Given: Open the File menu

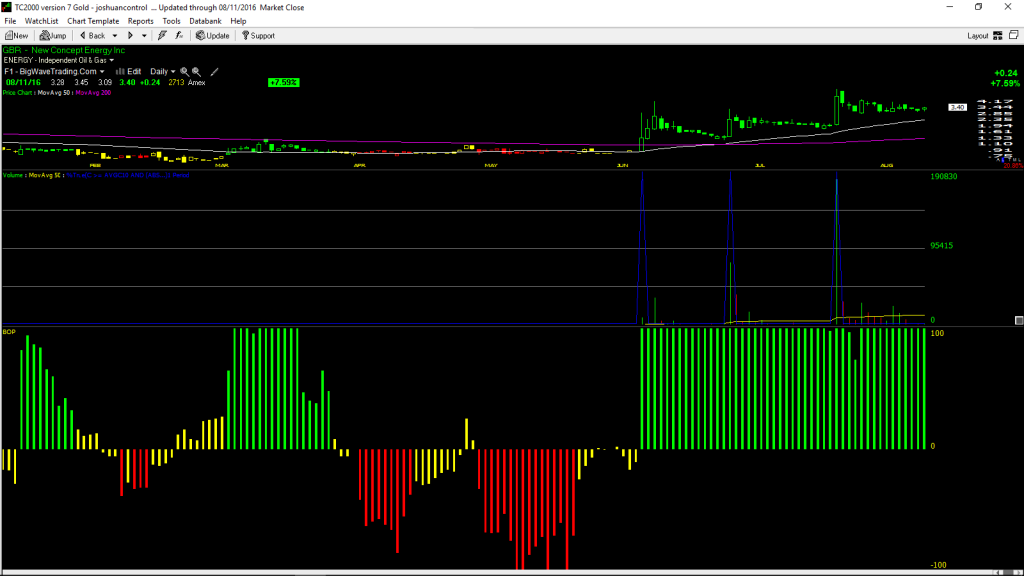Looking at the screenshot, I should tap(10, 21).
